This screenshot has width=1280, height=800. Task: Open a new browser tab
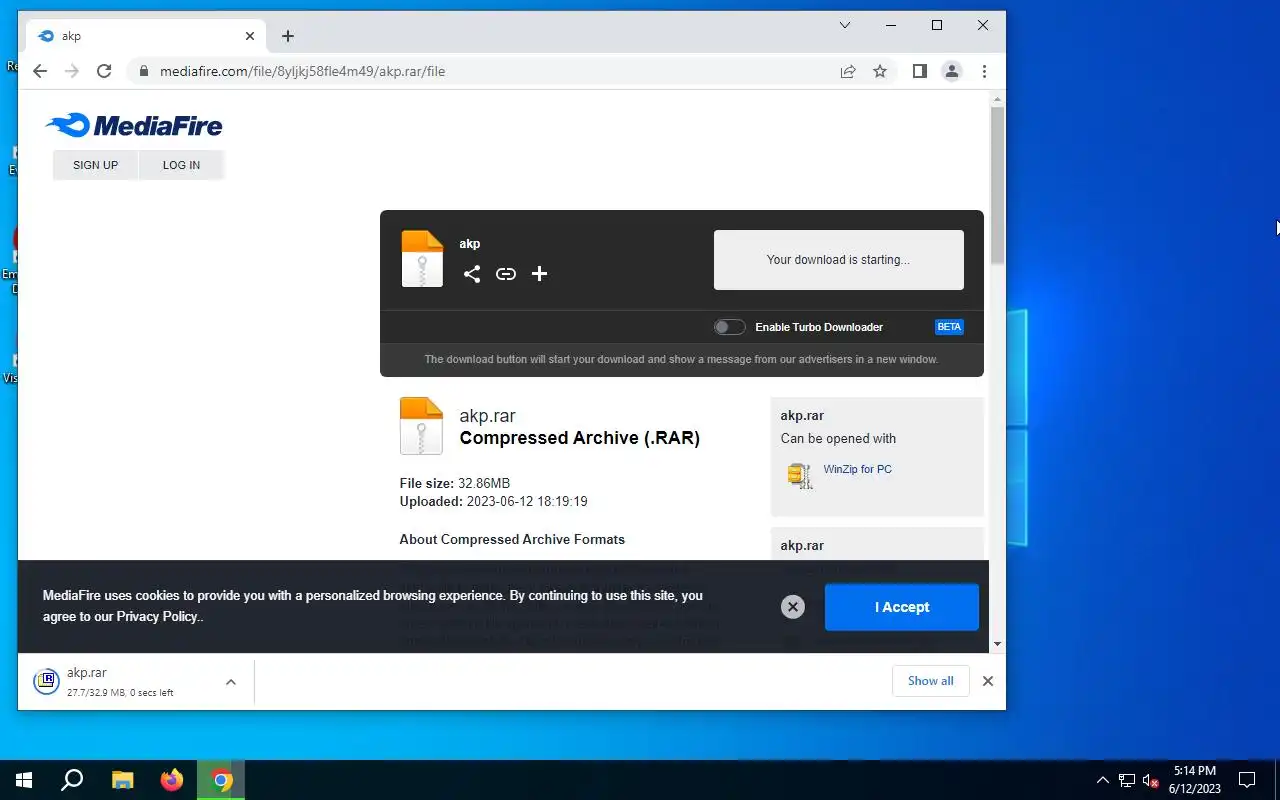288,36
